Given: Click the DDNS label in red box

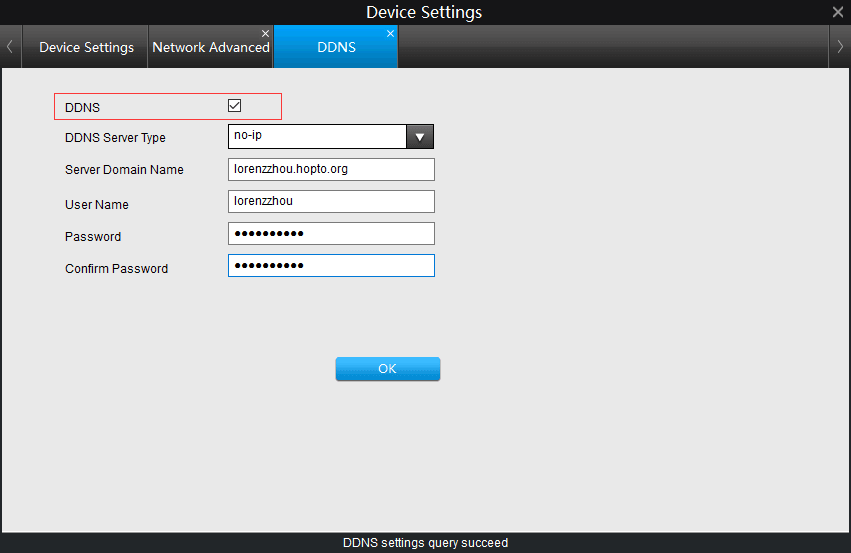Looking at the screenshot, I should (x=82, y=107).
